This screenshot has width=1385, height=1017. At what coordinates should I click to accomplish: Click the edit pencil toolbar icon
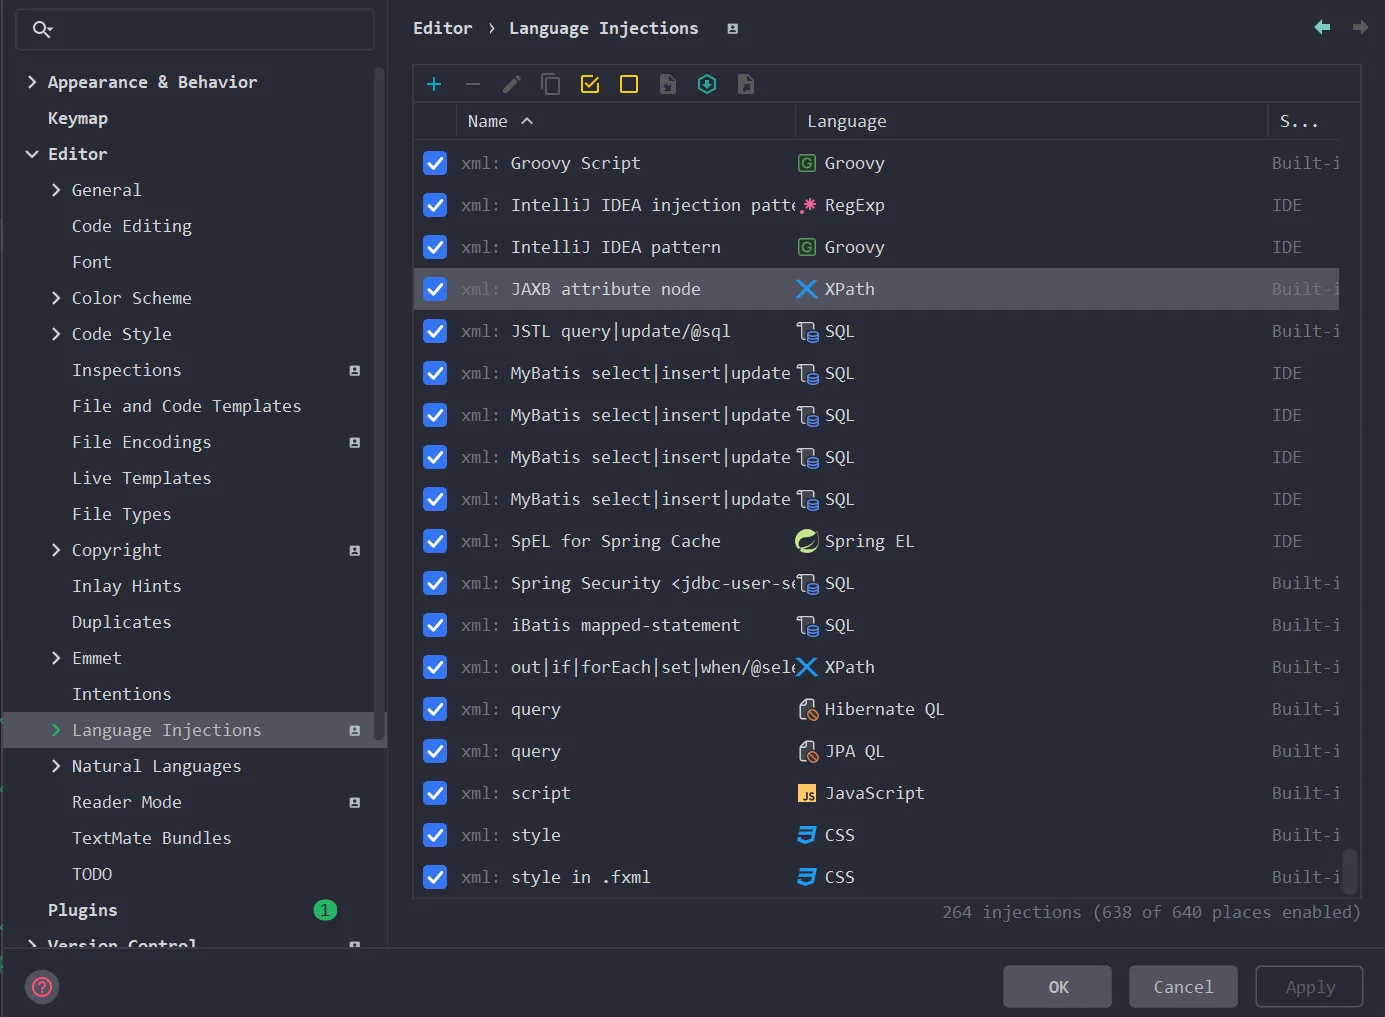click(512, 84)
